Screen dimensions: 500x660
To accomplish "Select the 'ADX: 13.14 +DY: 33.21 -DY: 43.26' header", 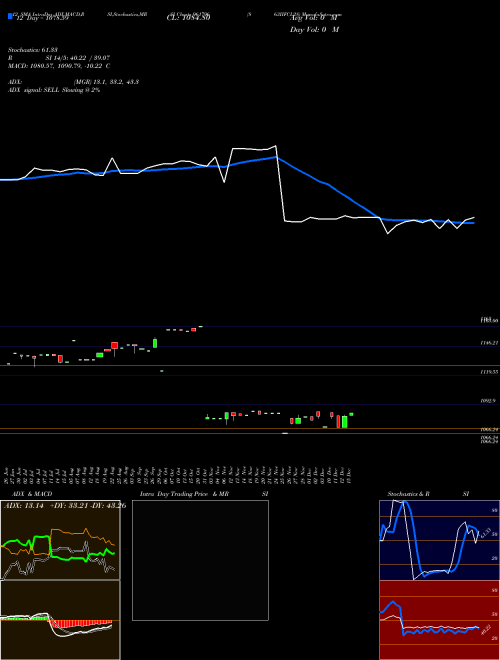I will coord(65,506).
